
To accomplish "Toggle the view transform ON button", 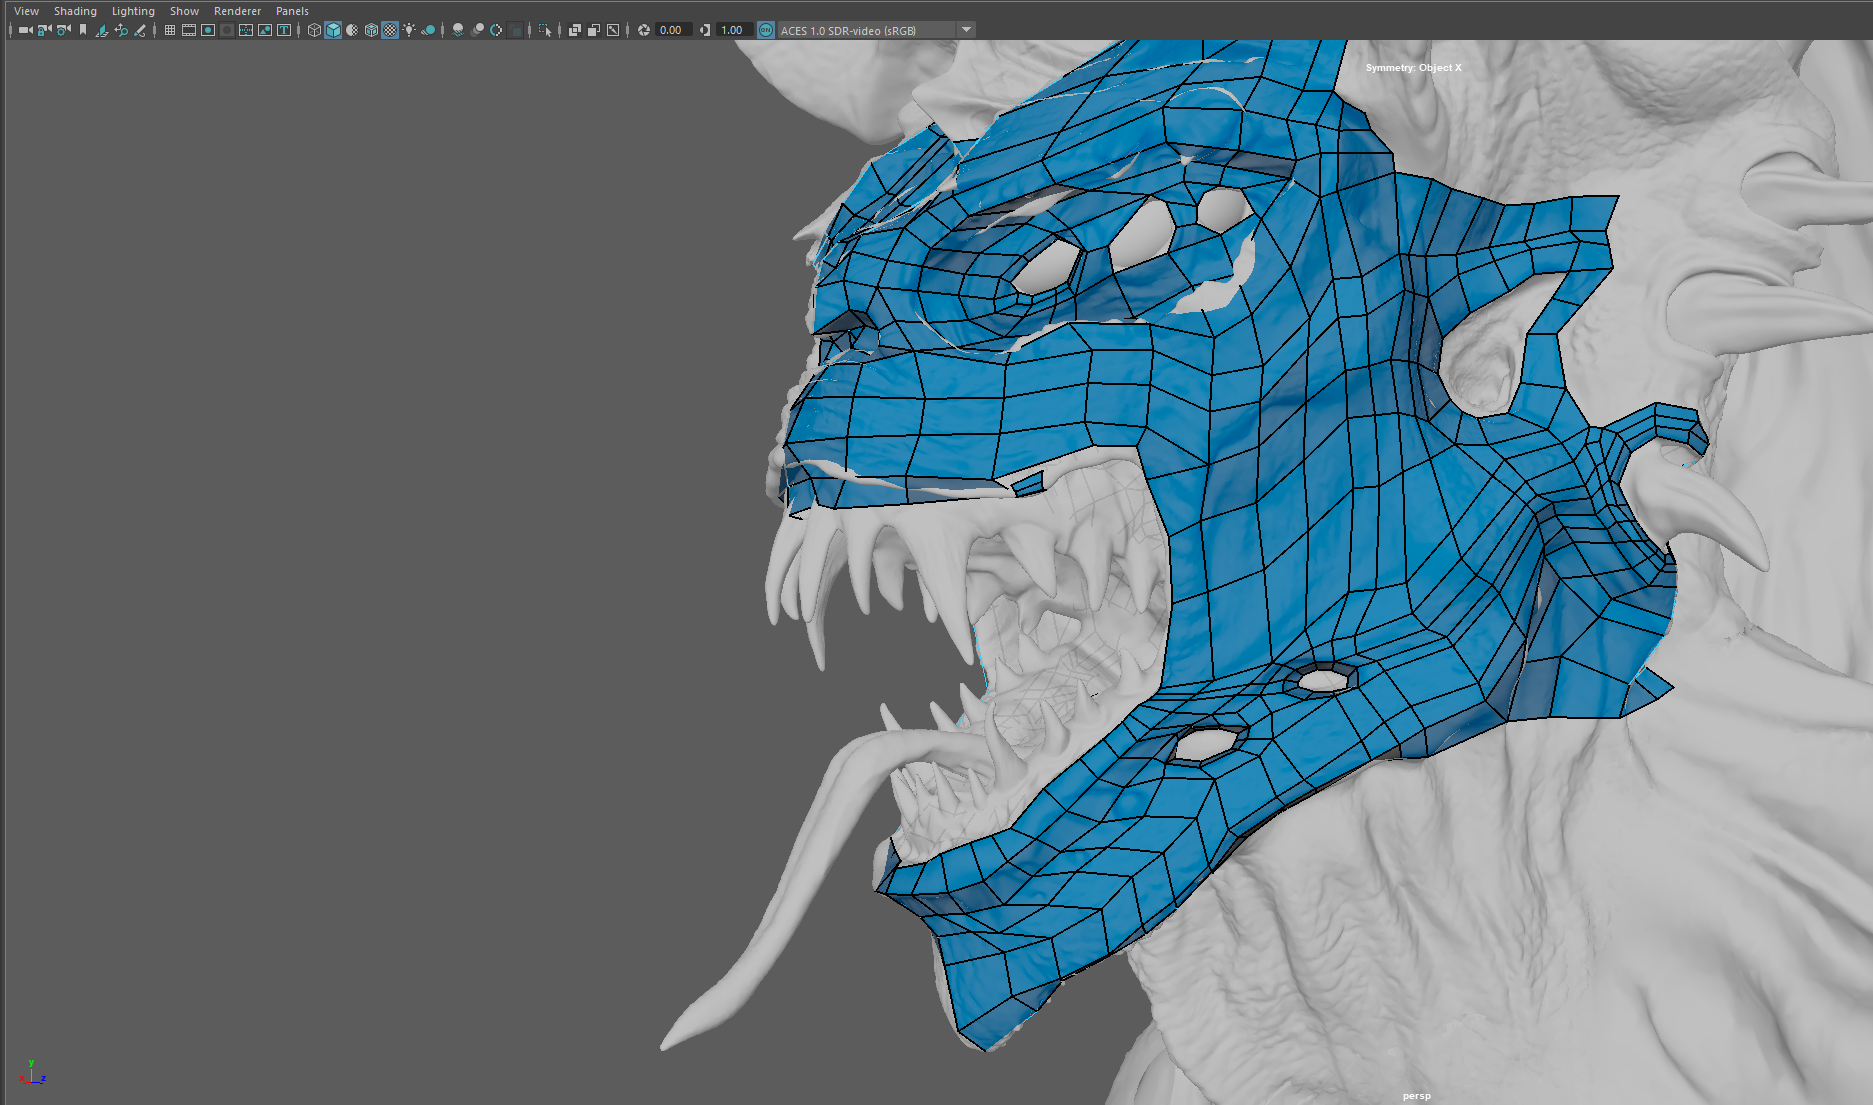I will (x=766, y=30).
